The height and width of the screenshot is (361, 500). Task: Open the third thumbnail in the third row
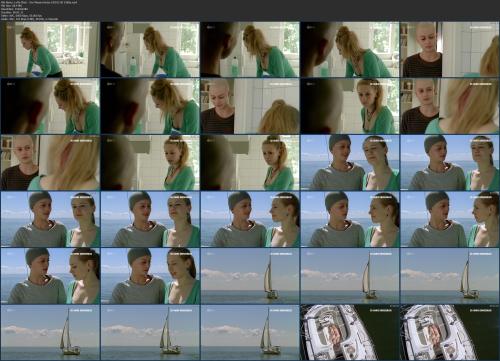coord(250,163)
